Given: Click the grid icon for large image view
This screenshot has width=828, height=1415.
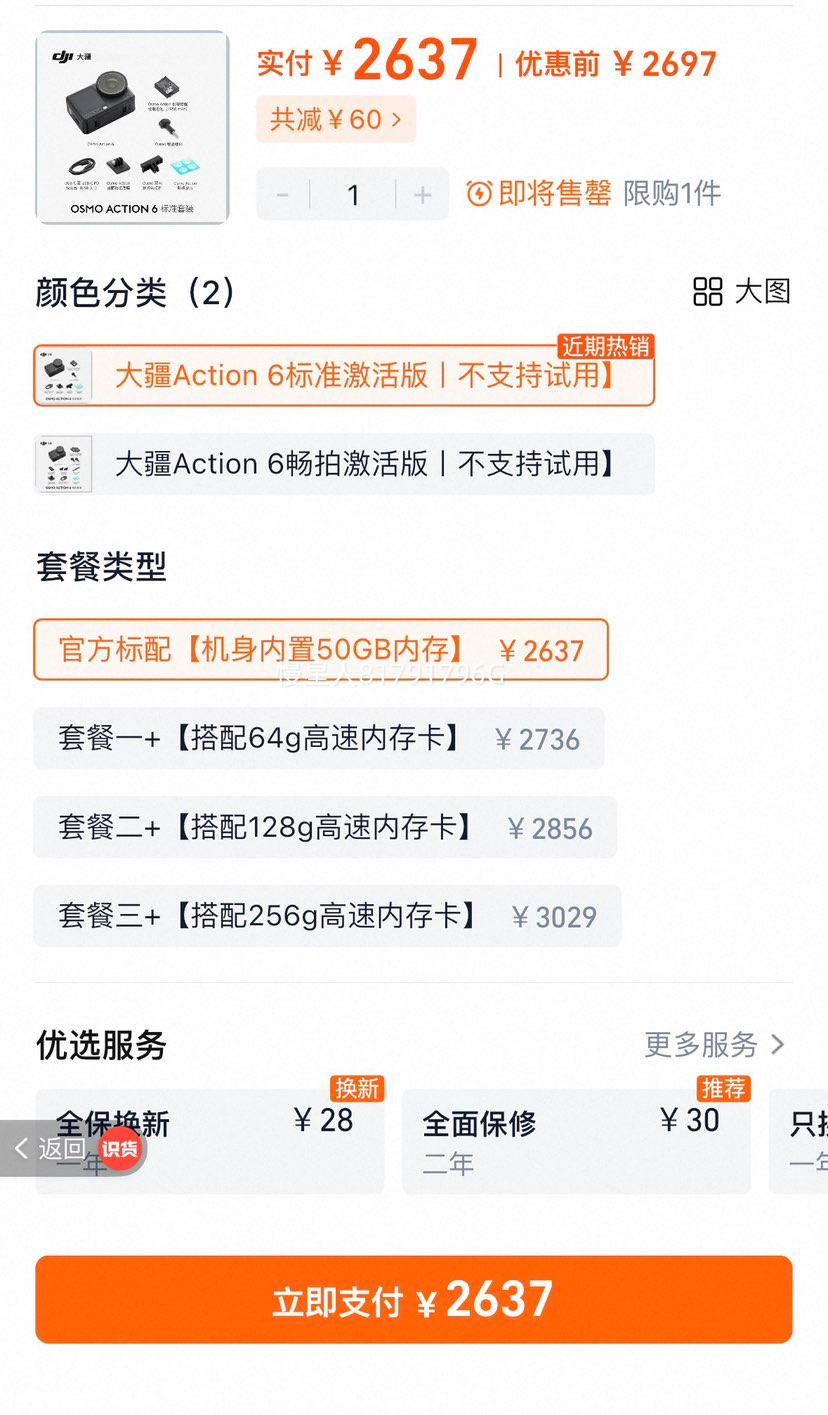Looking at the screenshot, I should [708, 292].
